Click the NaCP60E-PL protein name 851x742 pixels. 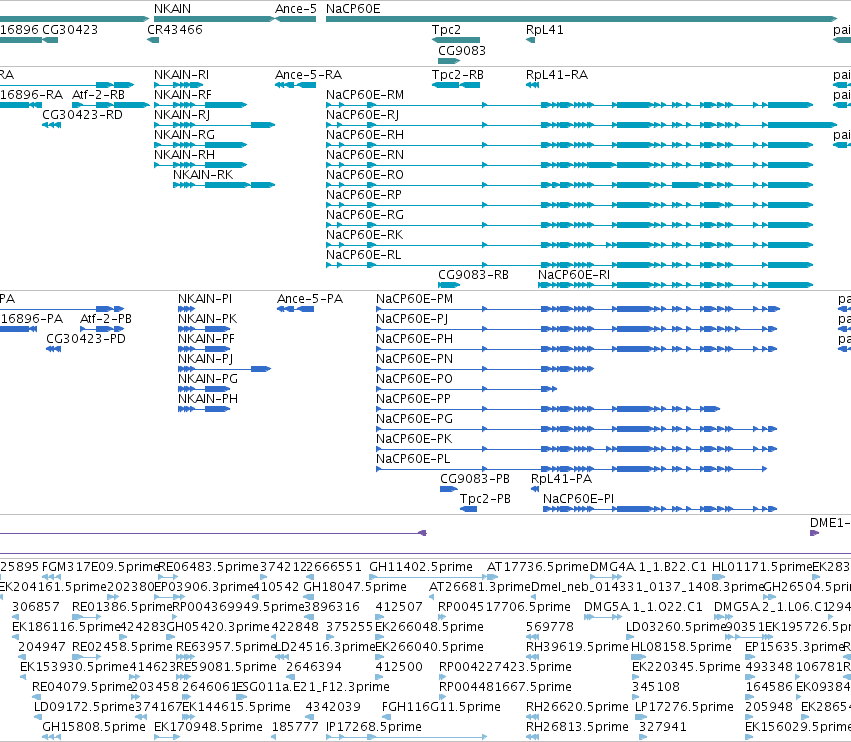click(413, 459)
